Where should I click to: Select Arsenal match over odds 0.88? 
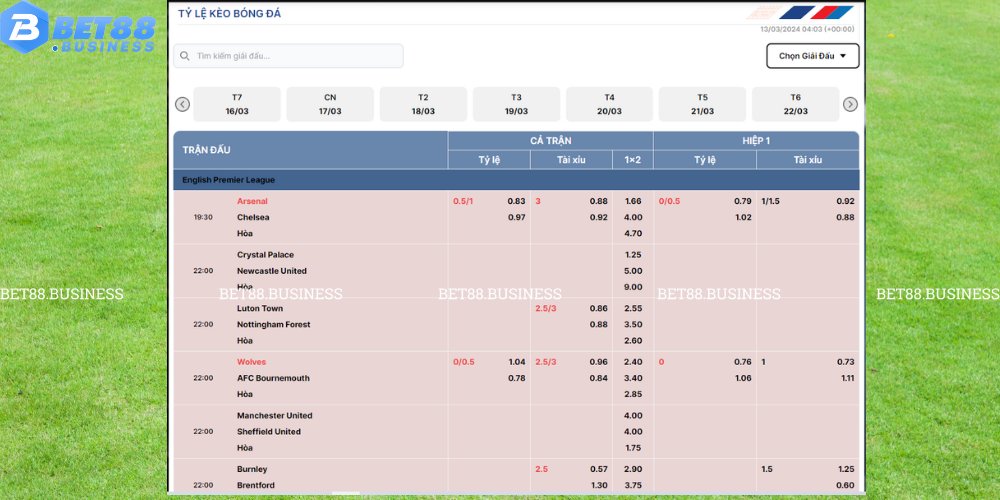point(598,201)
